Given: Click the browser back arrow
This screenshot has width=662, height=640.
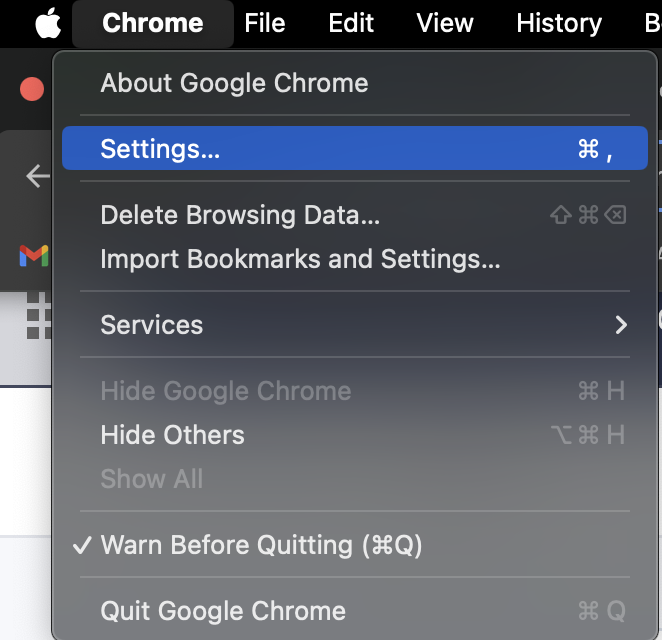Looking at the screenshot, I should point(38,176).
